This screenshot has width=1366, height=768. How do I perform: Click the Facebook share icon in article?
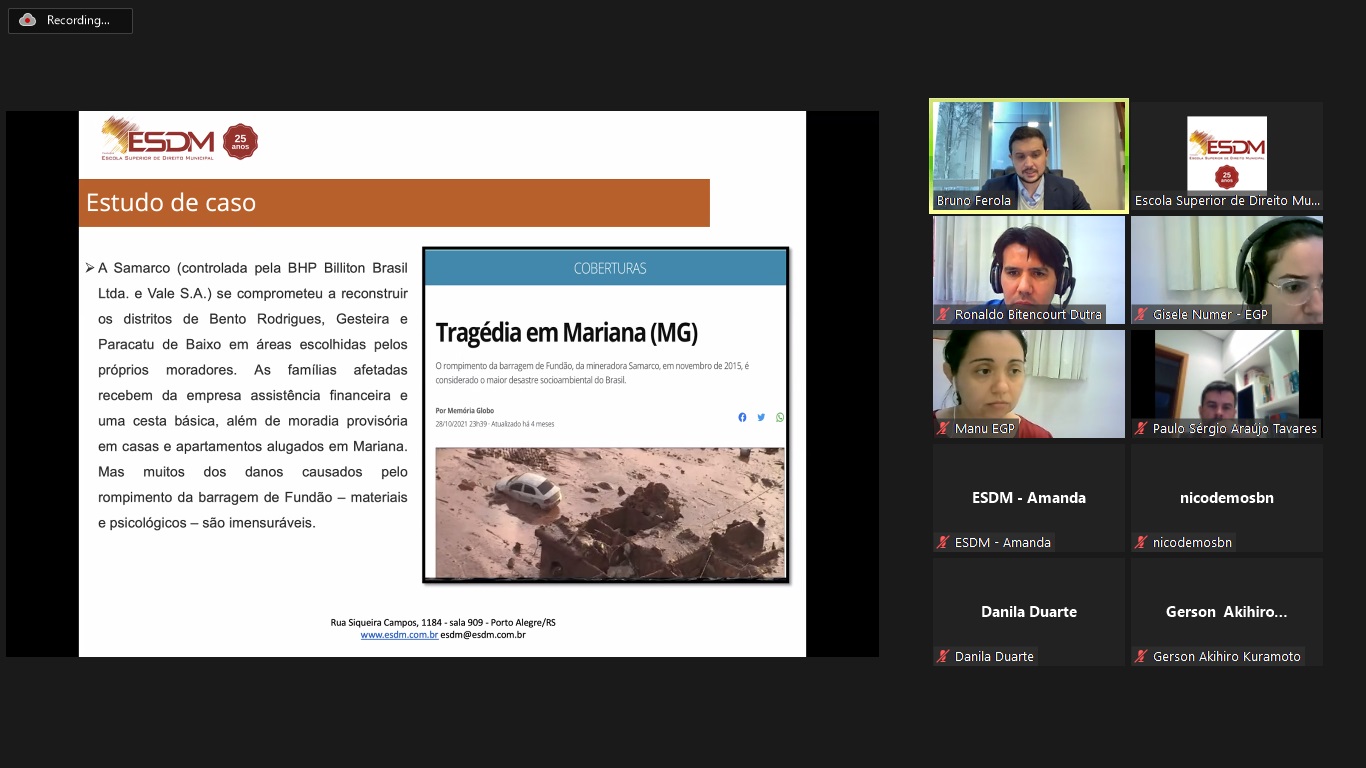click(x=742, y=417)
